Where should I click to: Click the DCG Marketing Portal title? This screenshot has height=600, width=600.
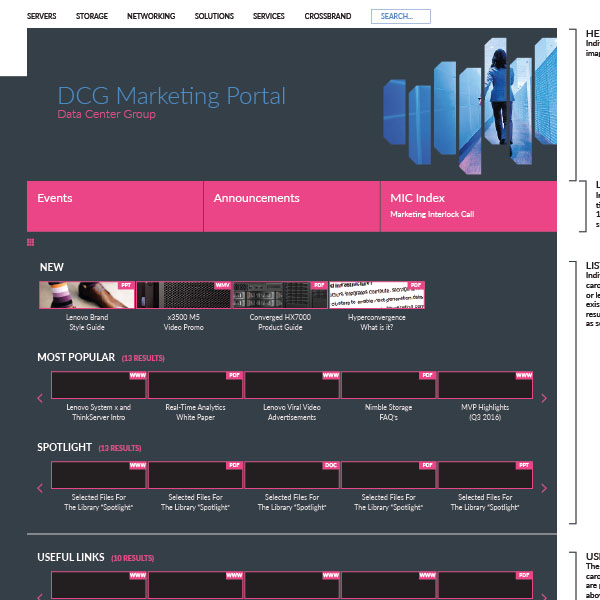(x=171, y=96)
